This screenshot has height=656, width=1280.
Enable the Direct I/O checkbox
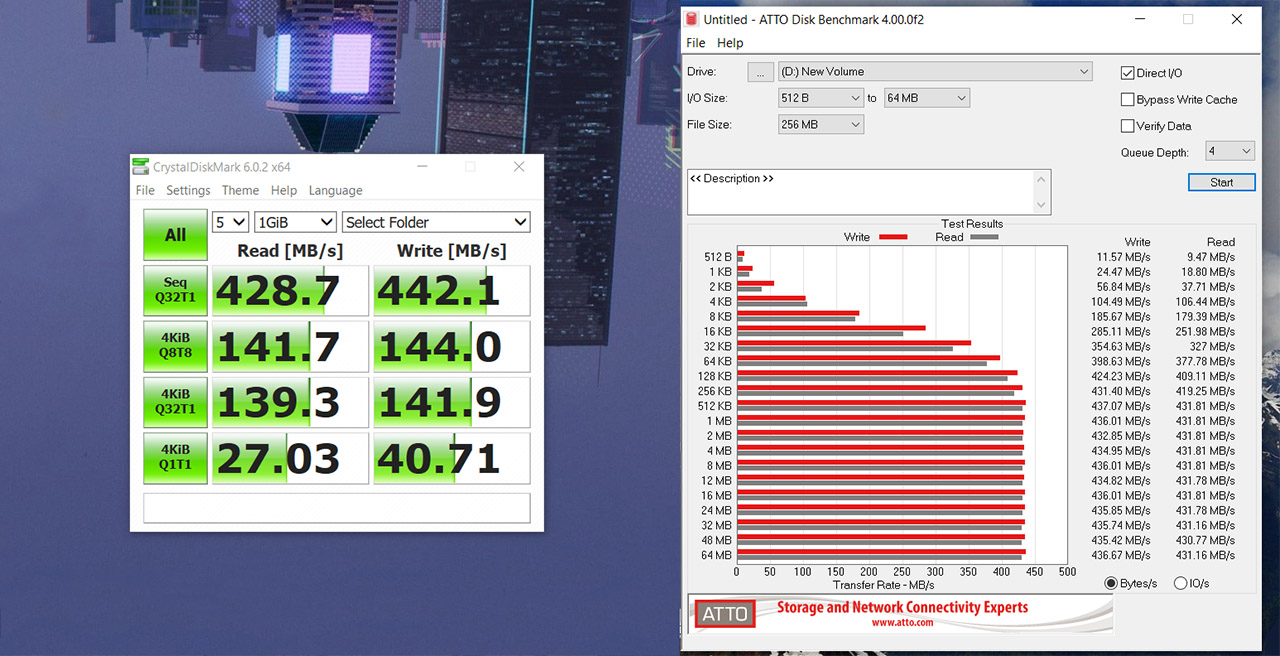tap(1128, 73)
